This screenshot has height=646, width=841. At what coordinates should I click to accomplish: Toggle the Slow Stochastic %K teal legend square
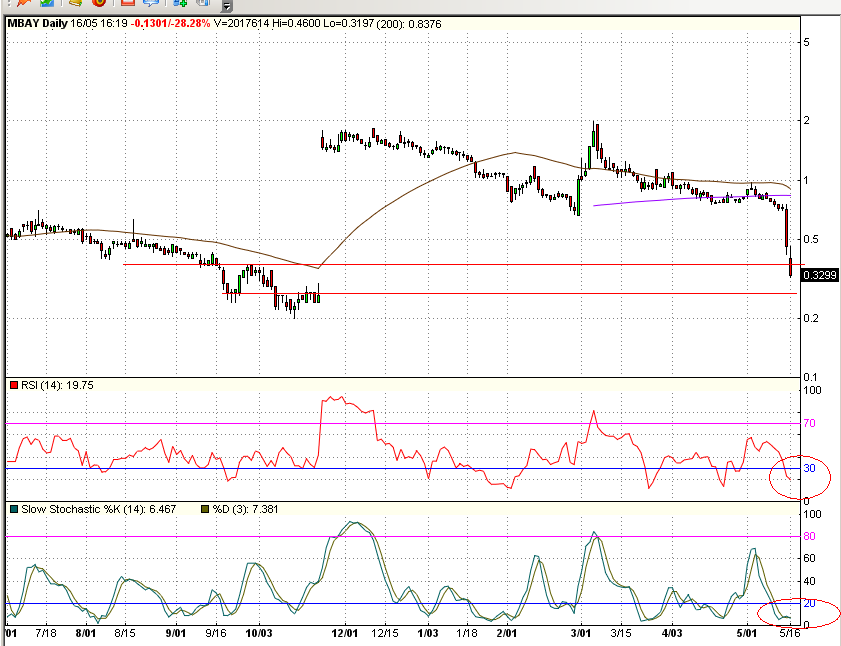pos(13,509)
